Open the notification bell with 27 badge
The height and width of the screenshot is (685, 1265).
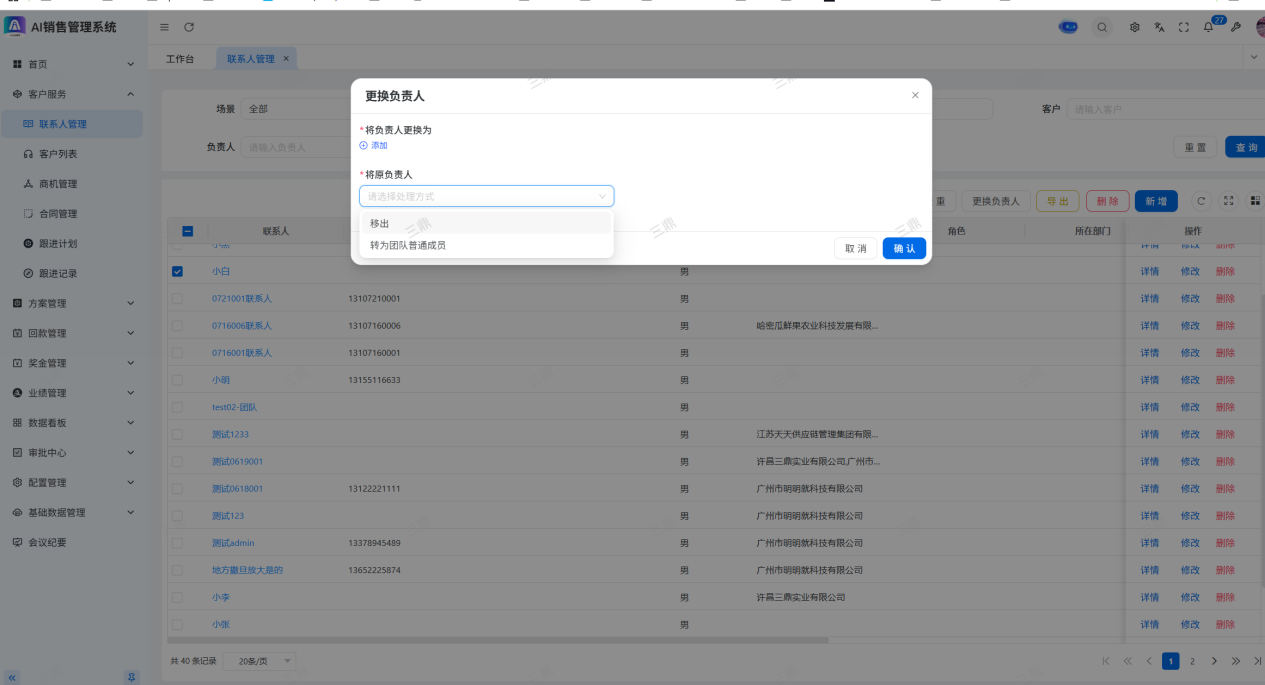click(x=1208, y=27)
